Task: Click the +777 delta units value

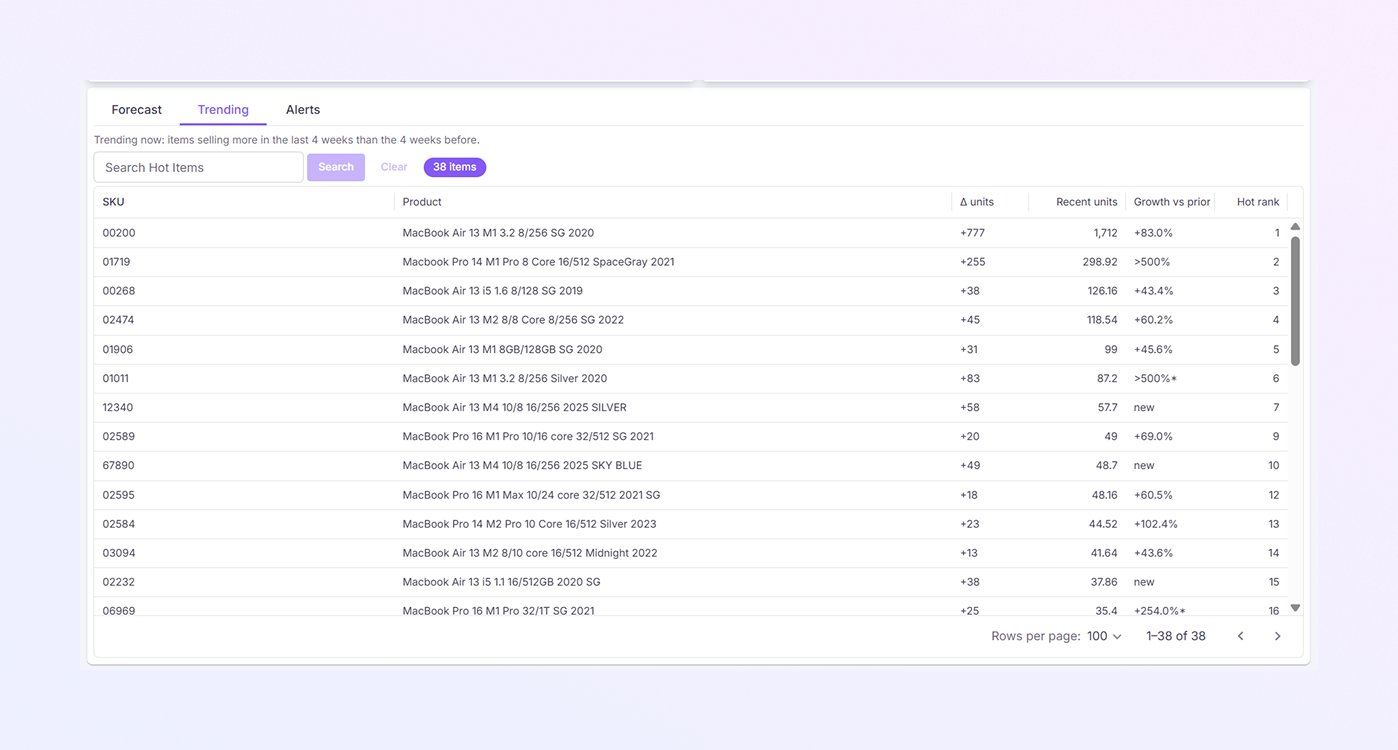Action: (974, 233)
